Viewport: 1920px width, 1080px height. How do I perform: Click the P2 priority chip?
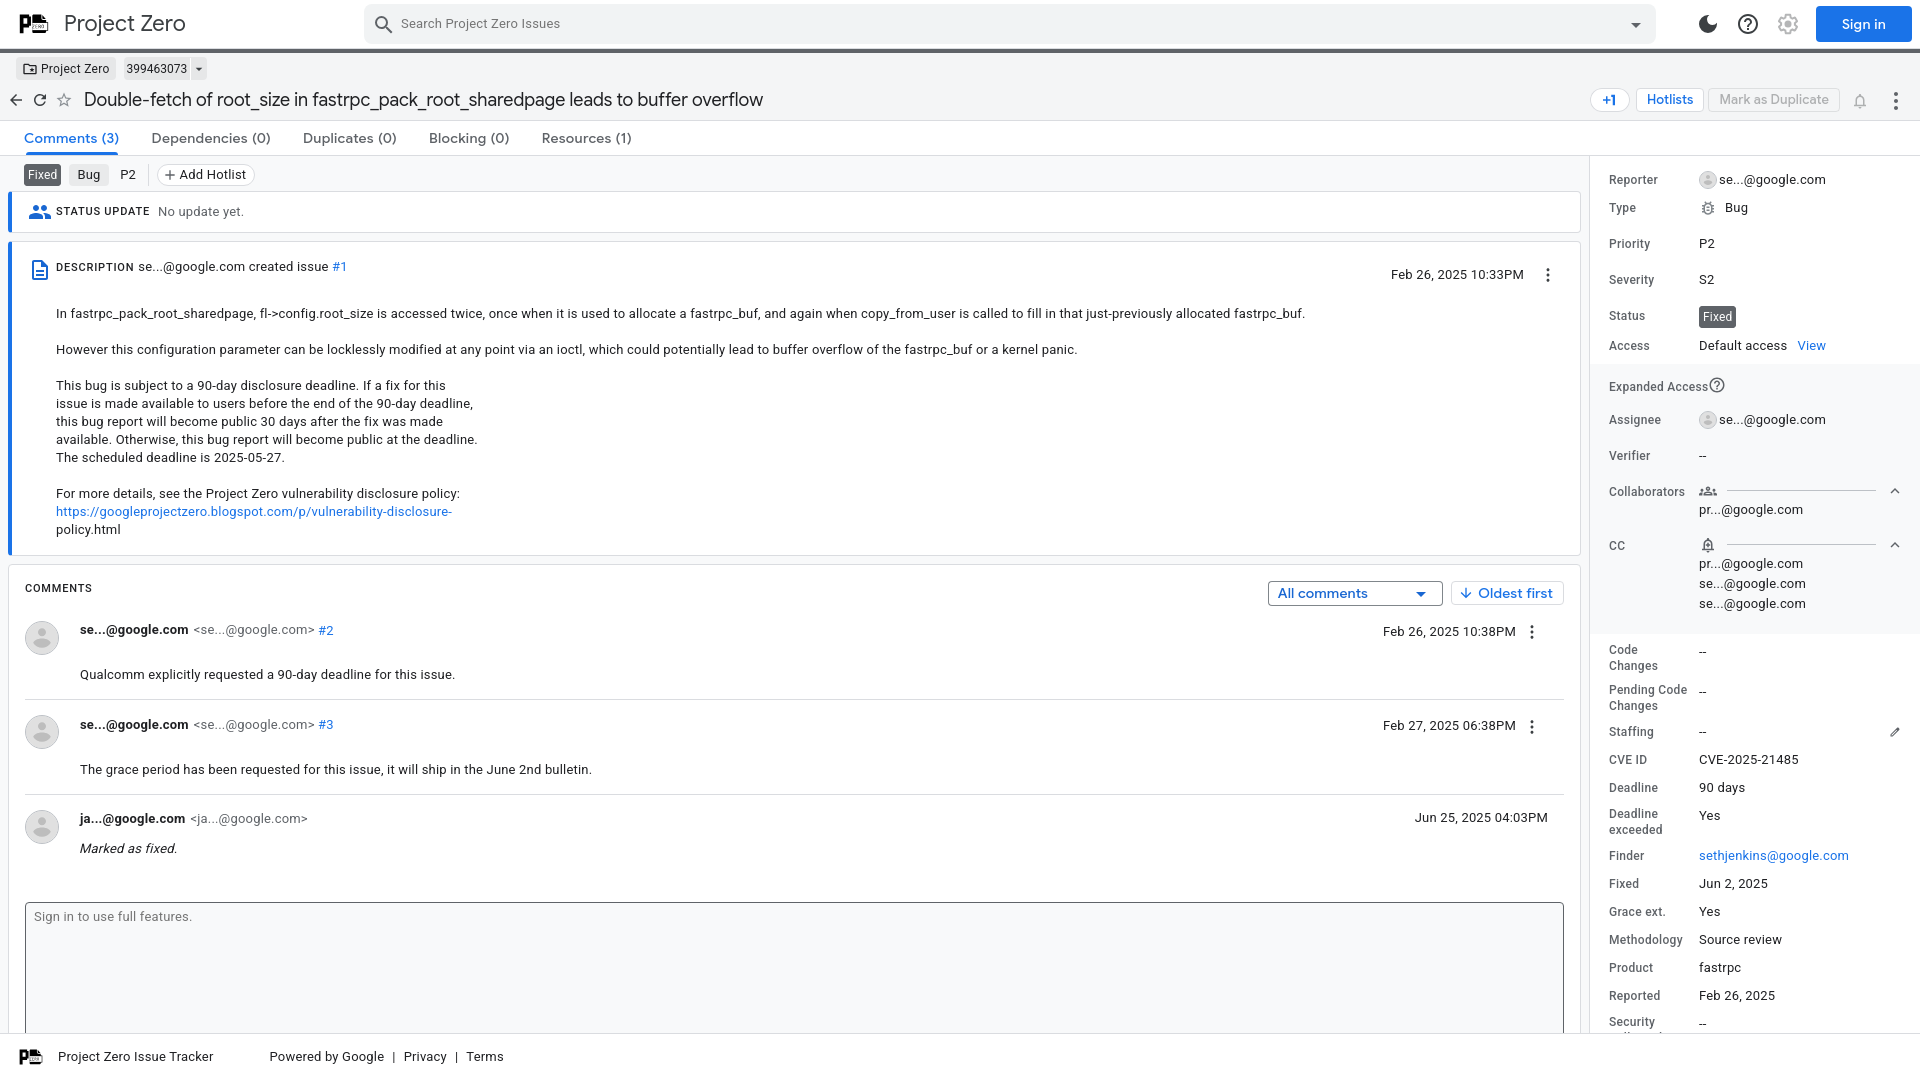(x=128, y=175)
